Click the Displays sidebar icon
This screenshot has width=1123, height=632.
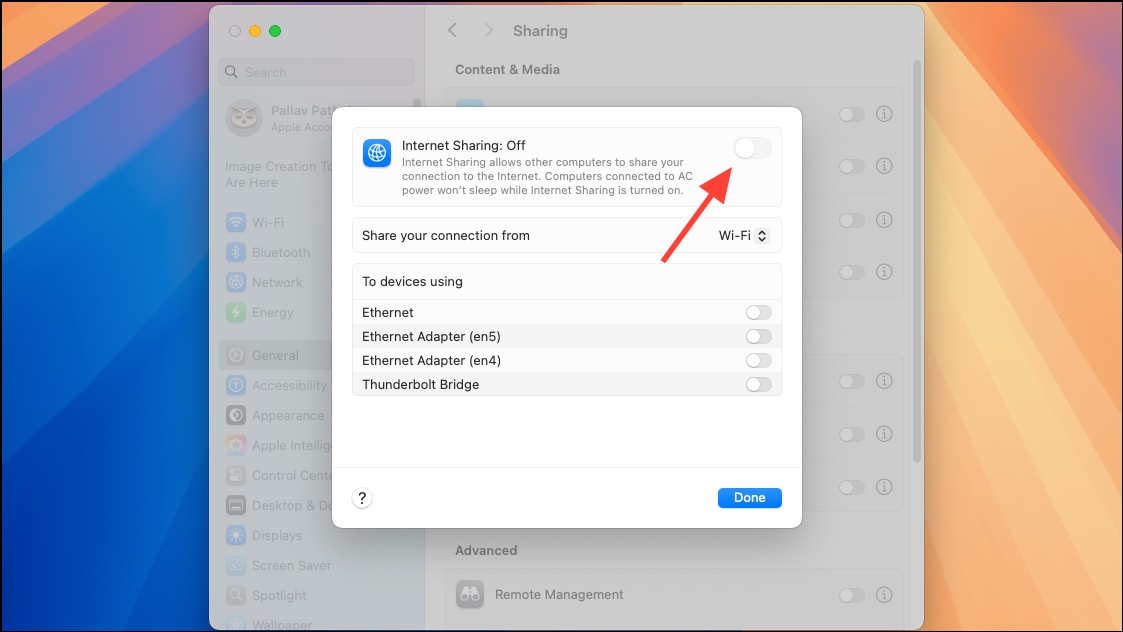tap(236, 535)
